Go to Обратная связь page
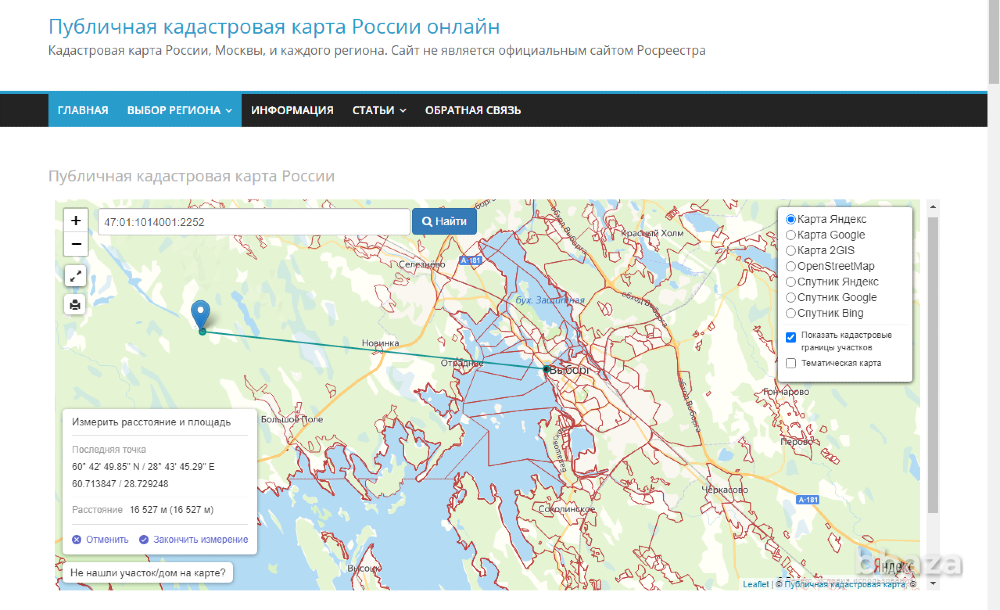 (x=473, y=110)
